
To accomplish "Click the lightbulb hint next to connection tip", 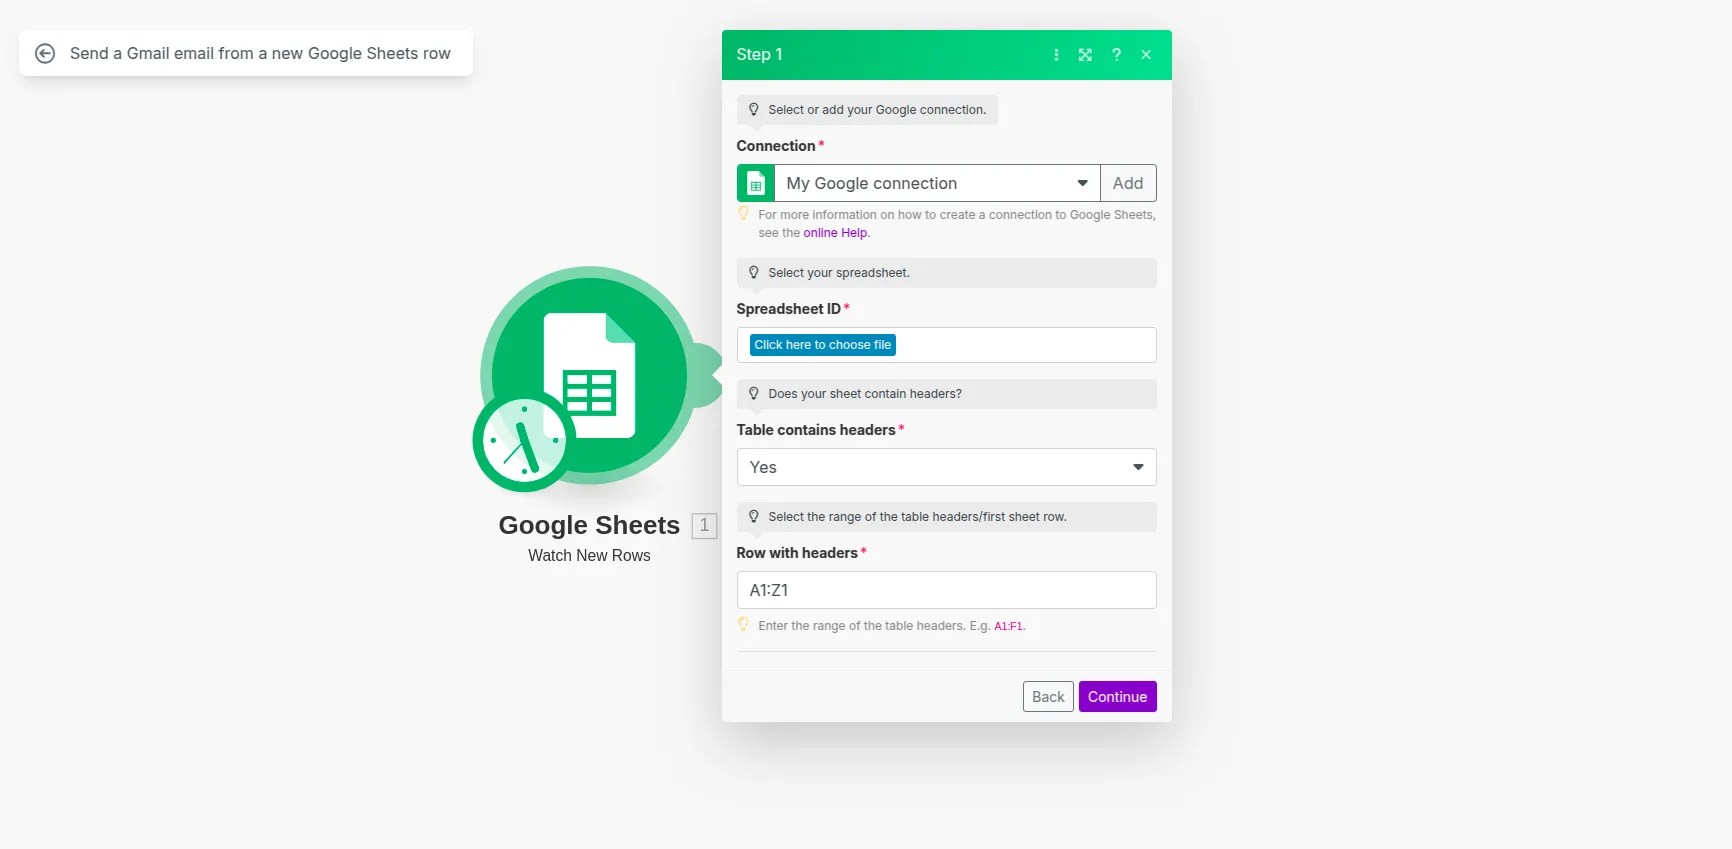I will pos(754,110).
